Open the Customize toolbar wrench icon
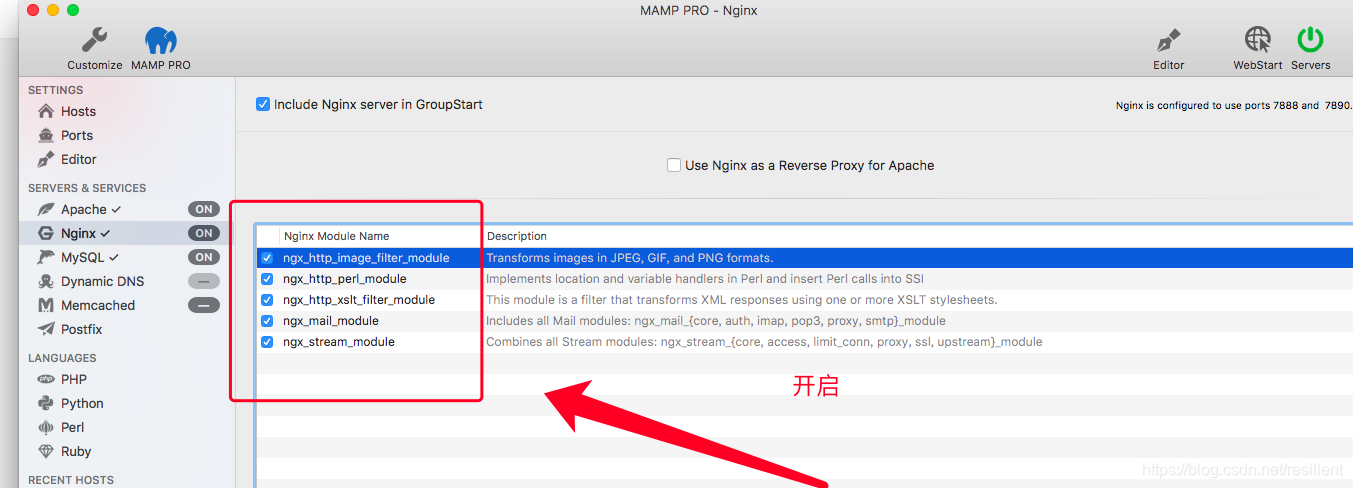The width and height of the screenshot is (1353, 488). tap(95, 40)
